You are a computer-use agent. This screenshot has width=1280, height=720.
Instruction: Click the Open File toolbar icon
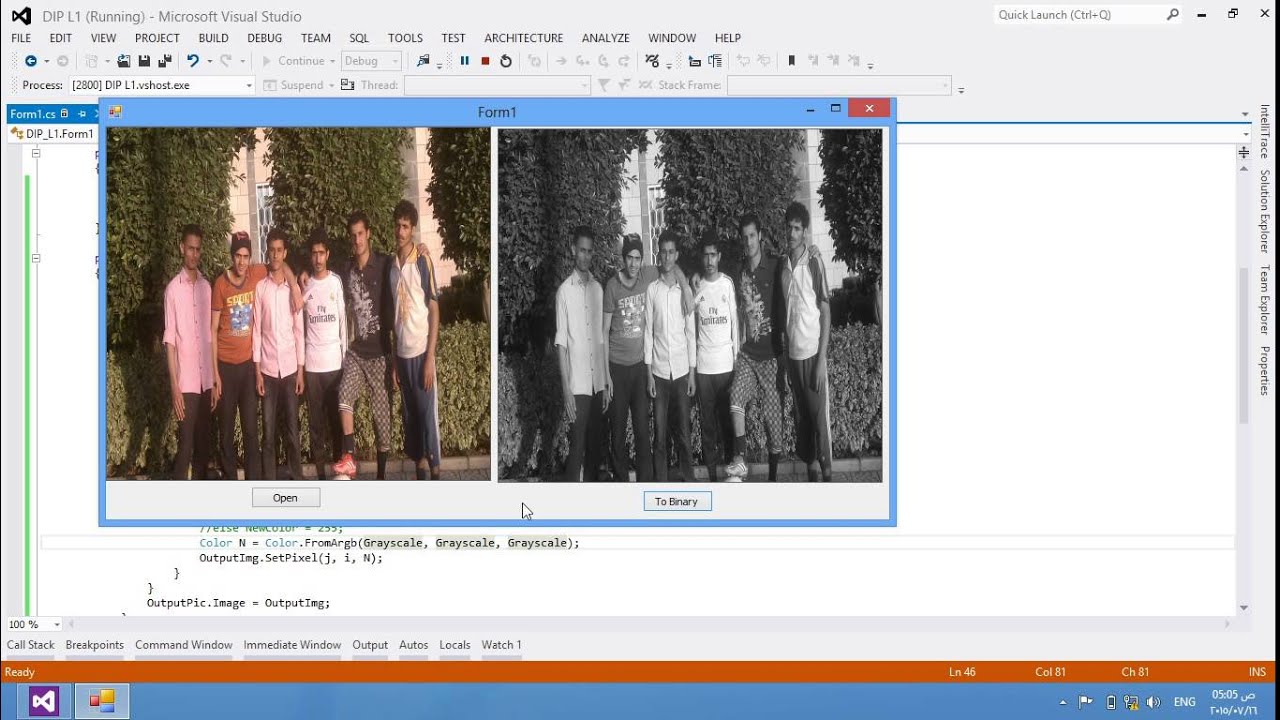click(124, 61)
